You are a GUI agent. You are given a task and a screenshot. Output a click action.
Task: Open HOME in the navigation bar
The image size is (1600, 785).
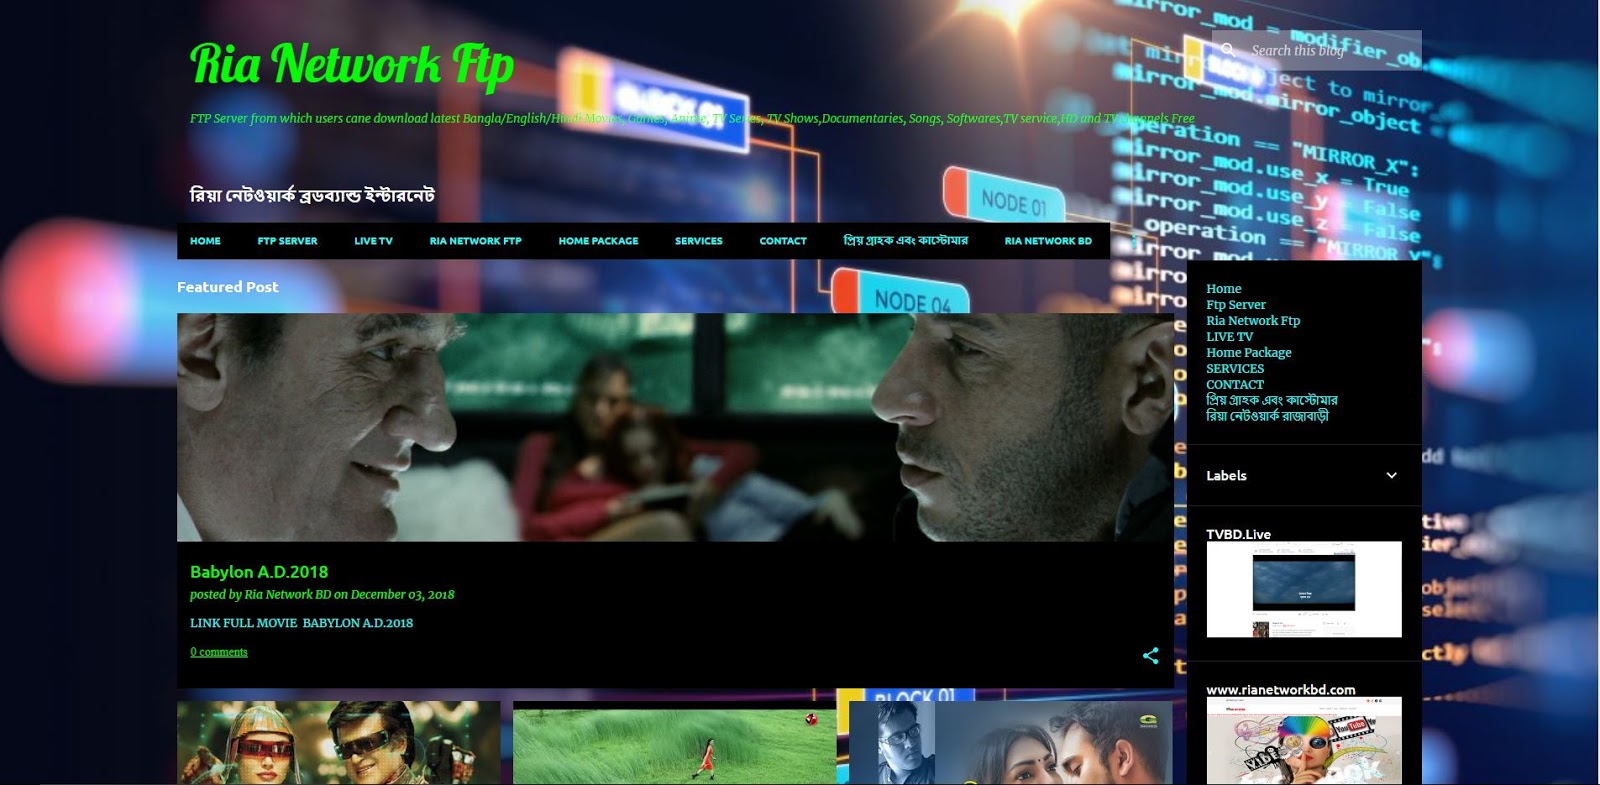(x=205, y=241)
